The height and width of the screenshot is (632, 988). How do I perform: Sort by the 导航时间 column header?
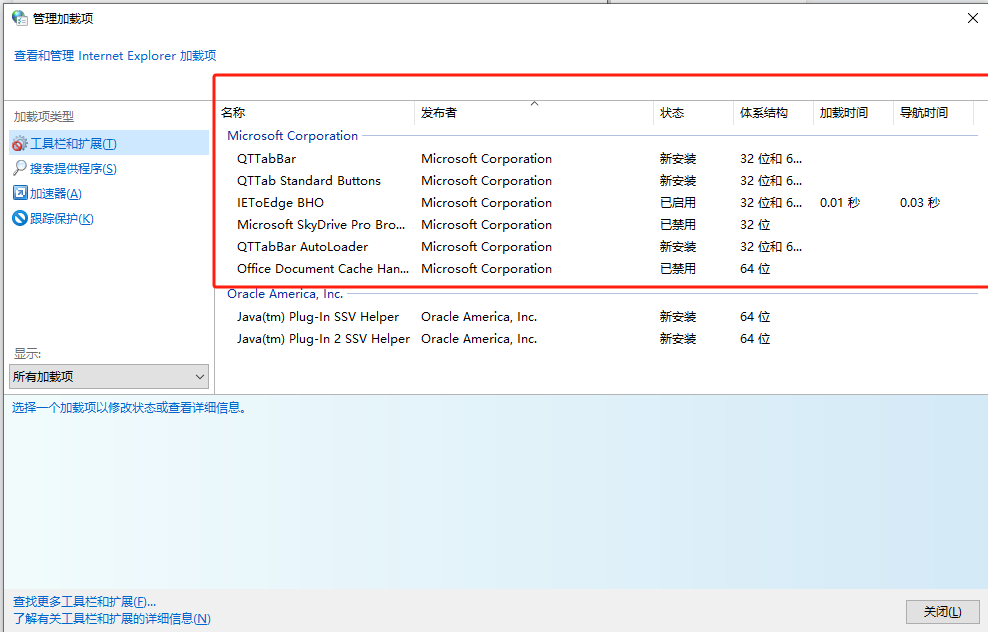[933, 113]
